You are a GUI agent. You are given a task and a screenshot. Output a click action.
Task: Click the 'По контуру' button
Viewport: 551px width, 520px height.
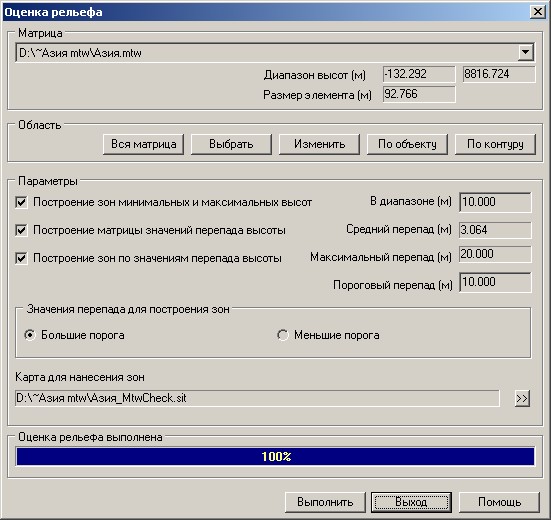point(495,144)
